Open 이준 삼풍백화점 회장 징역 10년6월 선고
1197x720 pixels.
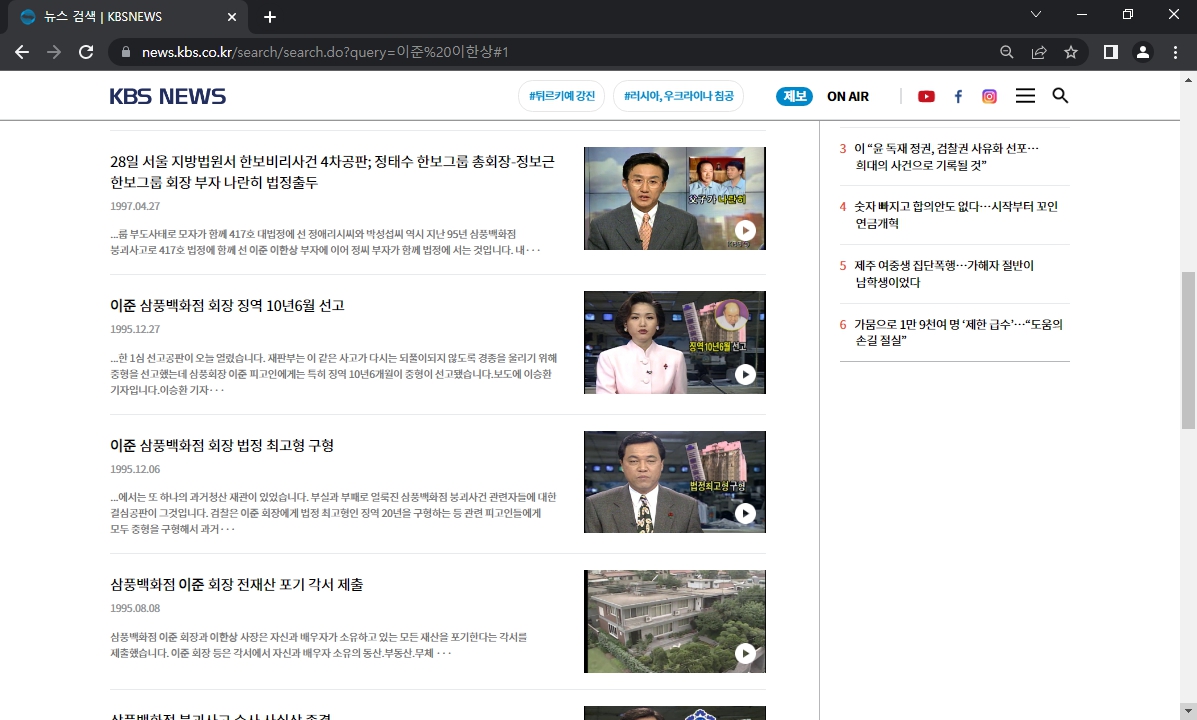[x=227, y=305]
